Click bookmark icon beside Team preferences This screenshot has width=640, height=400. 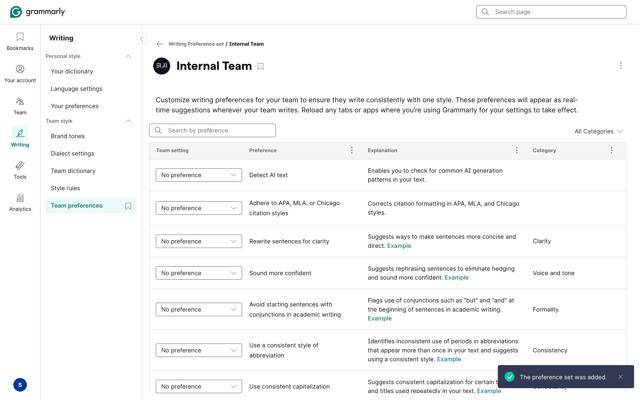[128, 206]
